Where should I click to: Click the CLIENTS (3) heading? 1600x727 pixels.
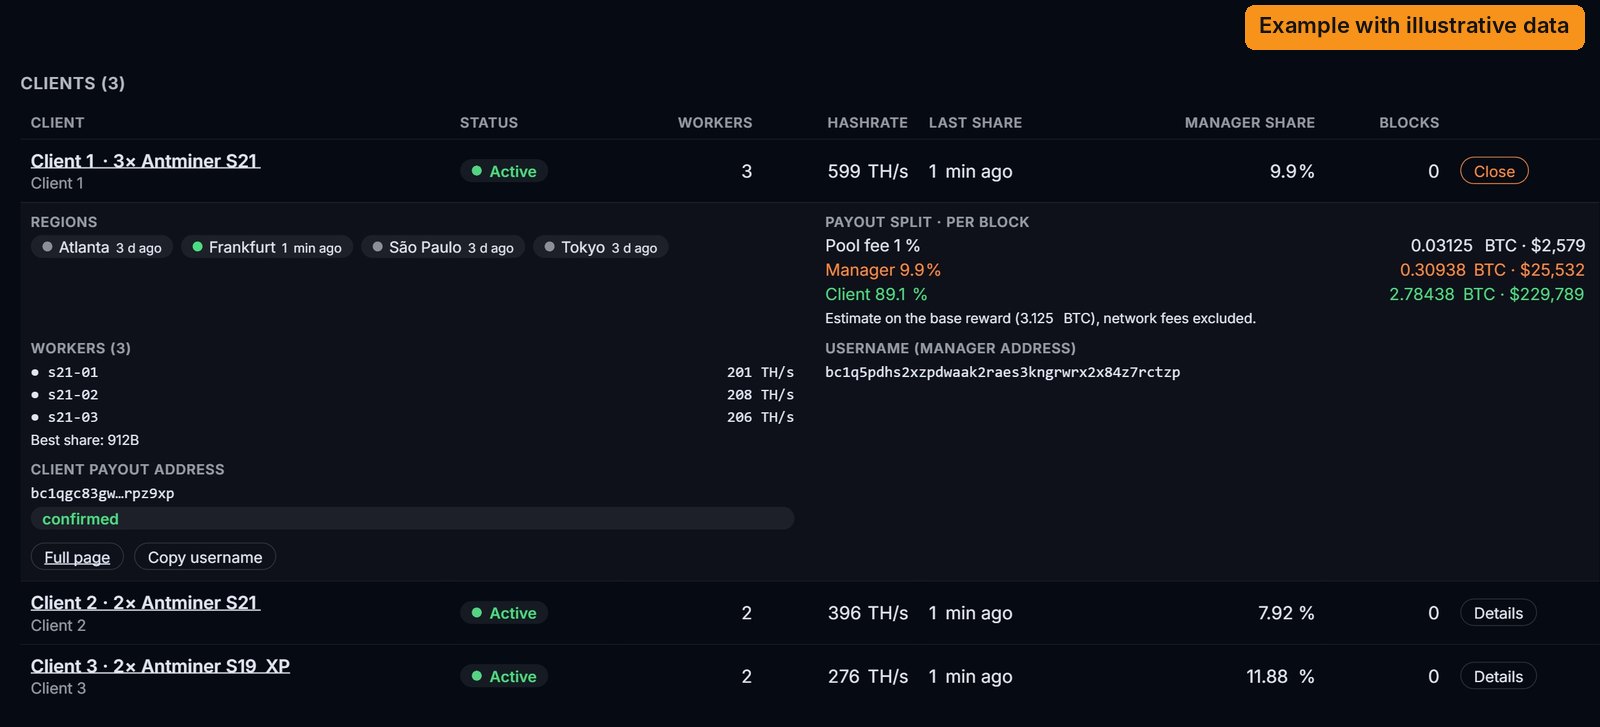pyautogui.click(x=73, y=83)
